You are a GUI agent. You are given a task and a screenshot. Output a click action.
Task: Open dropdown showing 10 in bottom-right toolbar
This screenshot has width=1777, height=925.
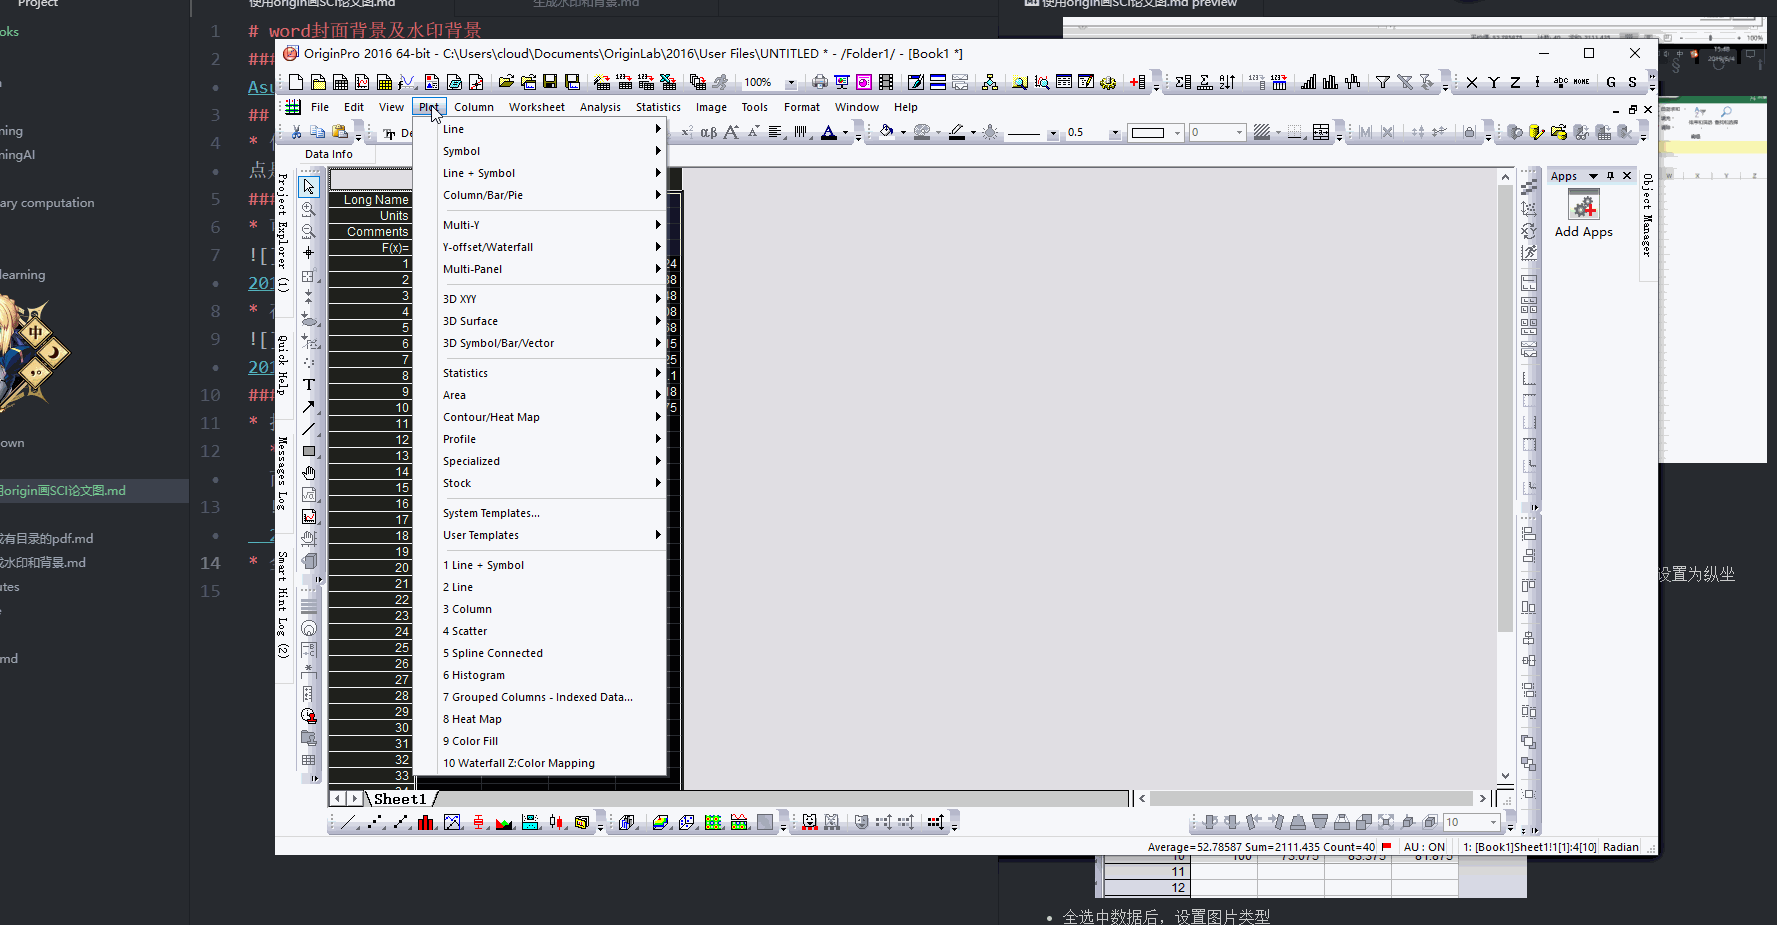(1494, 822)
